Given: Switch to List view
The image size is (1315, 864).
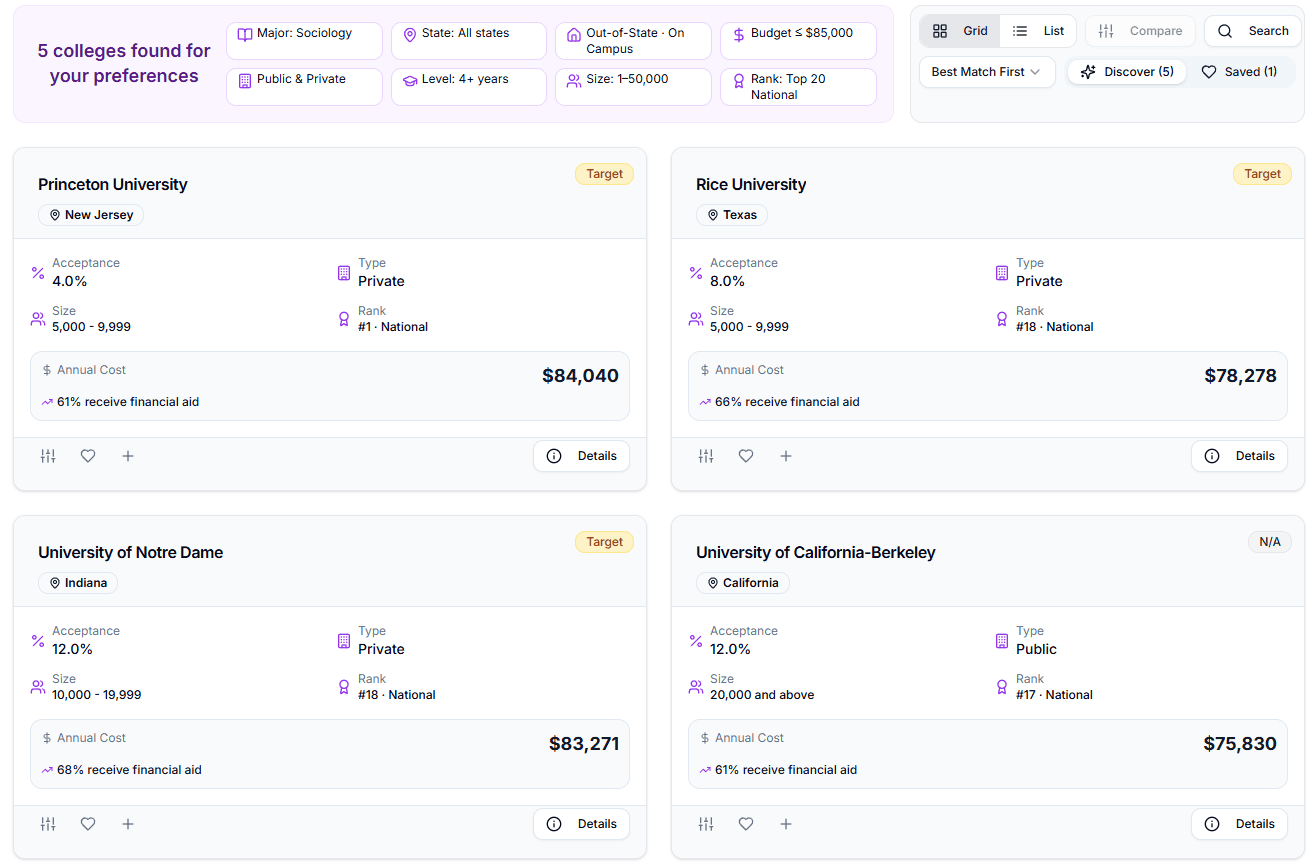Looking at the screenshot, I should [1038, 31].
